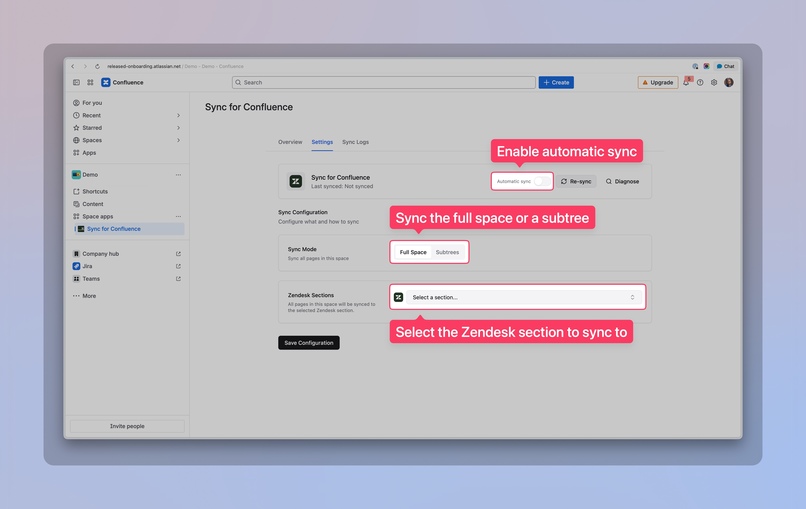The image size is (806, 509).
Task: Click Invite people button
Action: click(x=127, y=426)
